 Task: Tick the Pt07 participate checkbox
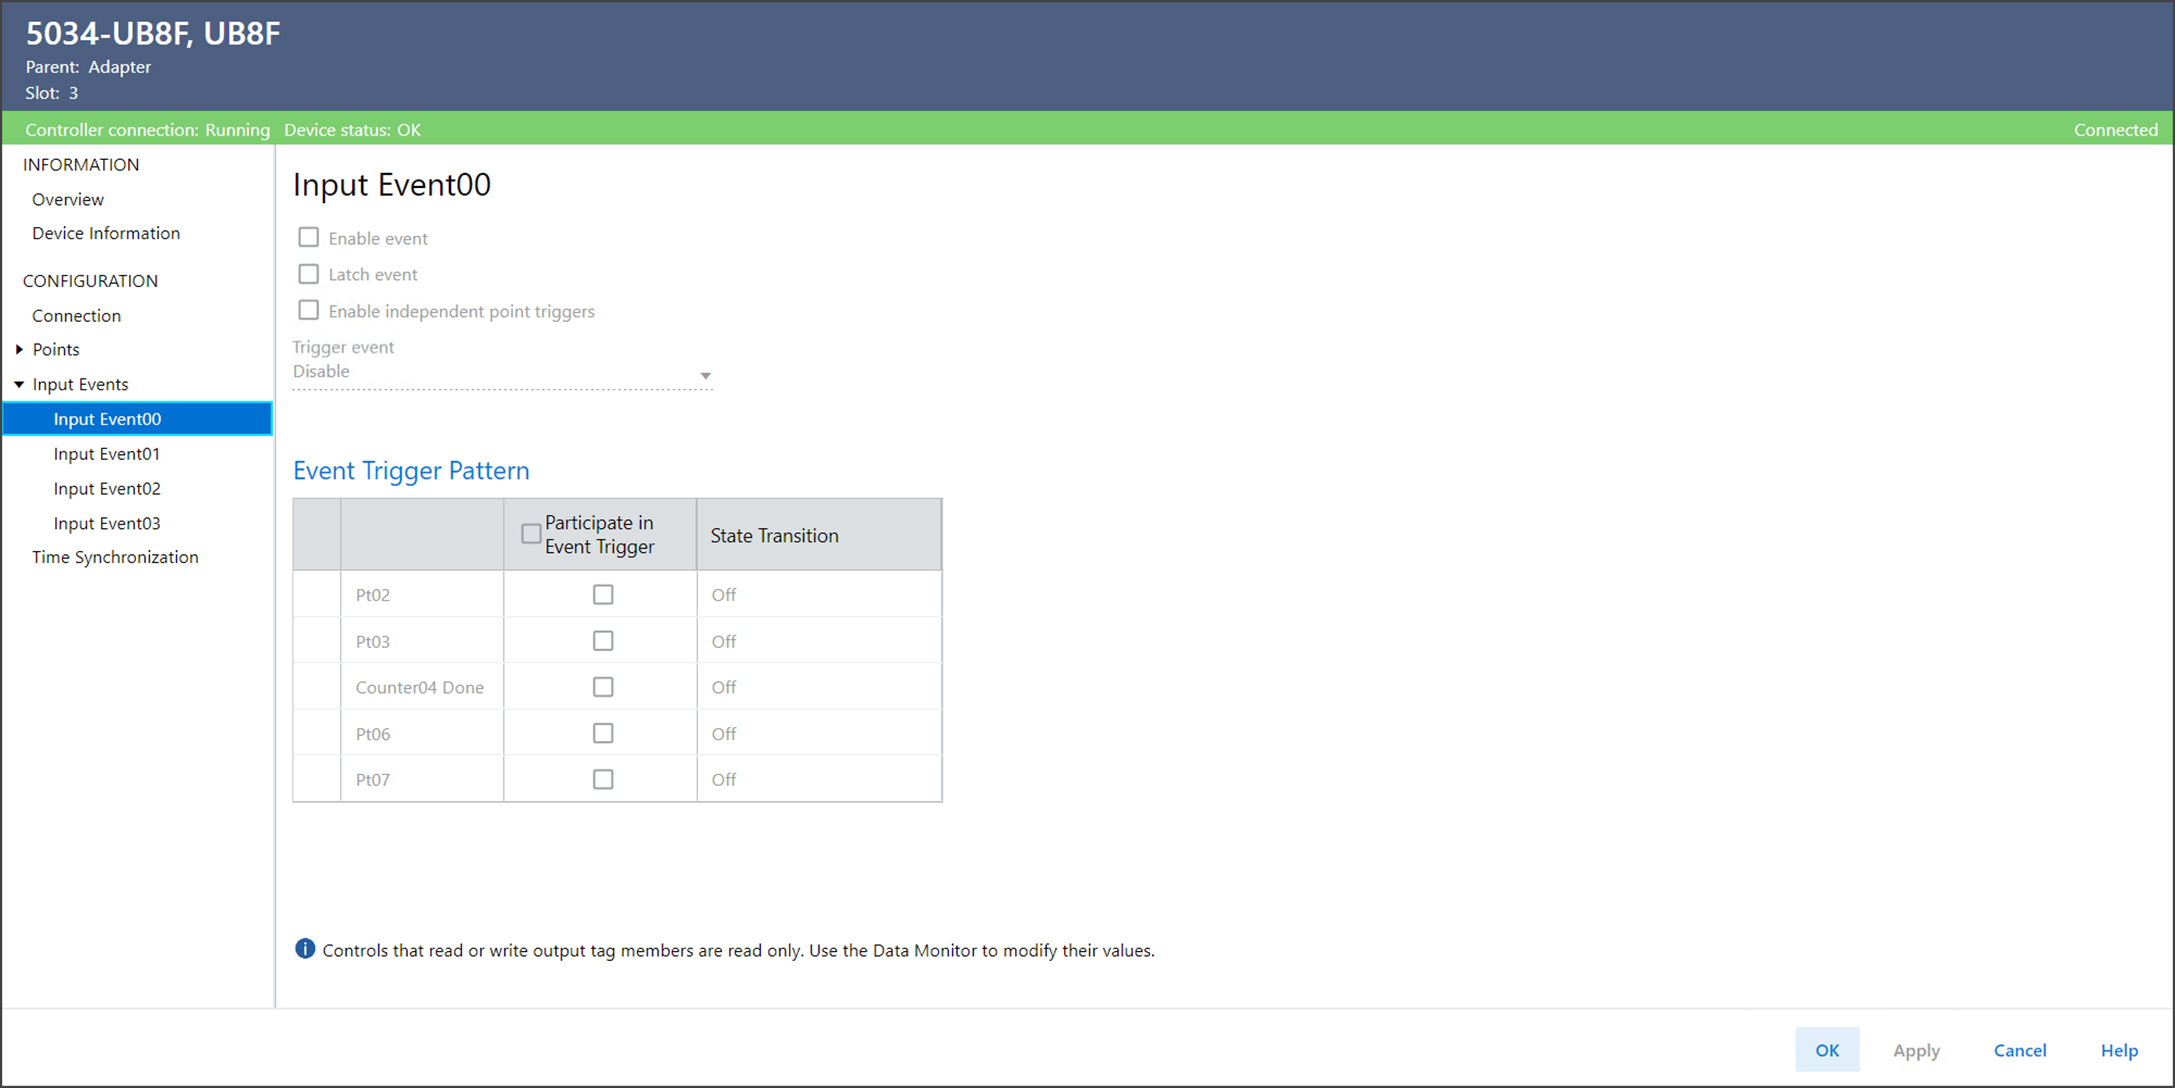point(603,779)
